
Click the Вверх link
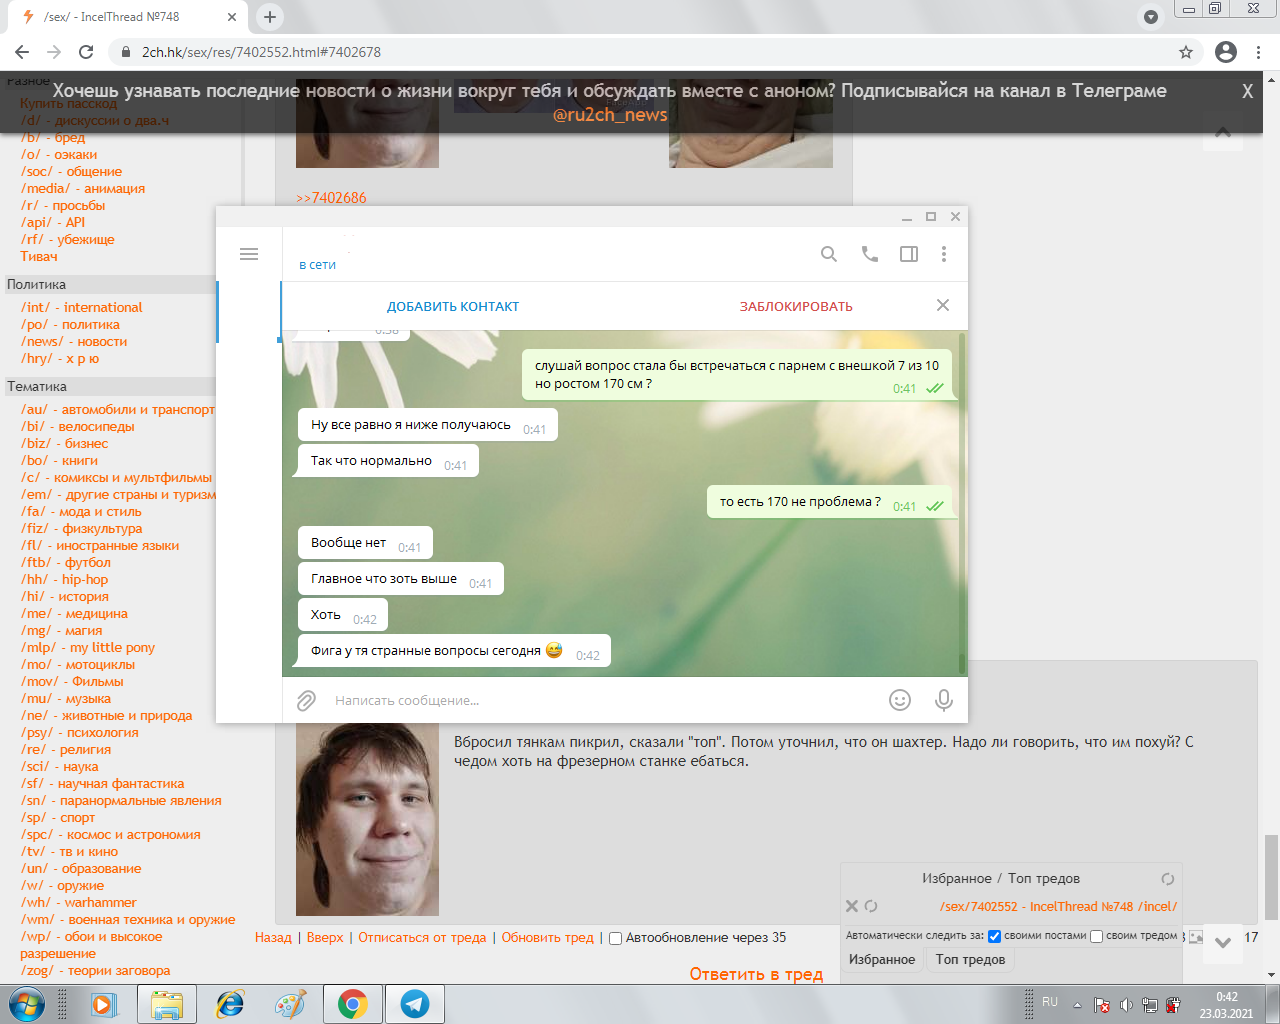(x=325, y=938)
